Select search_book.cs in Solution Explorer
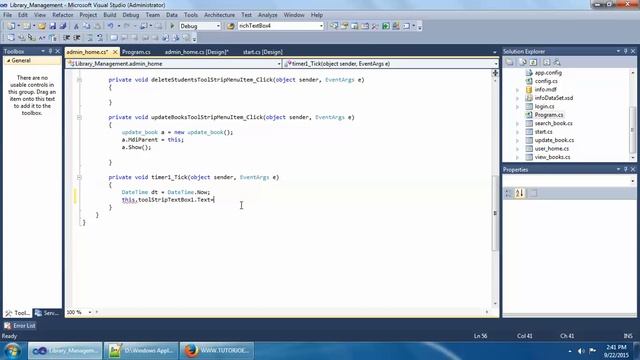The image size is (640, 360). 553,123
